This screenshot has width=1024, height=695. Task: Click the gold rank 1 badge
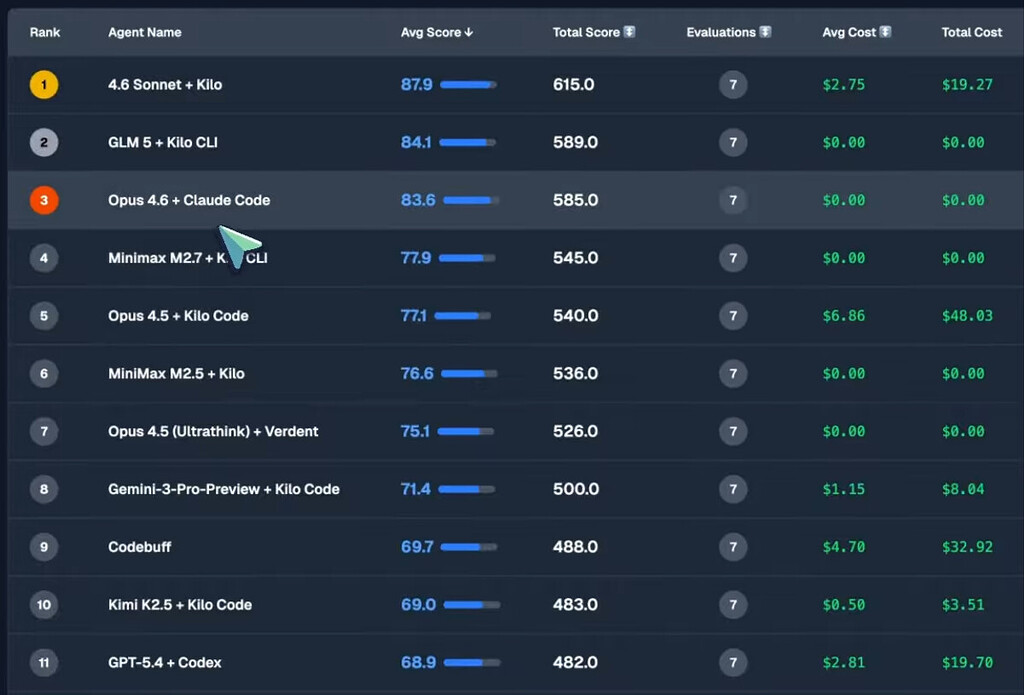(x=44, y=84)
